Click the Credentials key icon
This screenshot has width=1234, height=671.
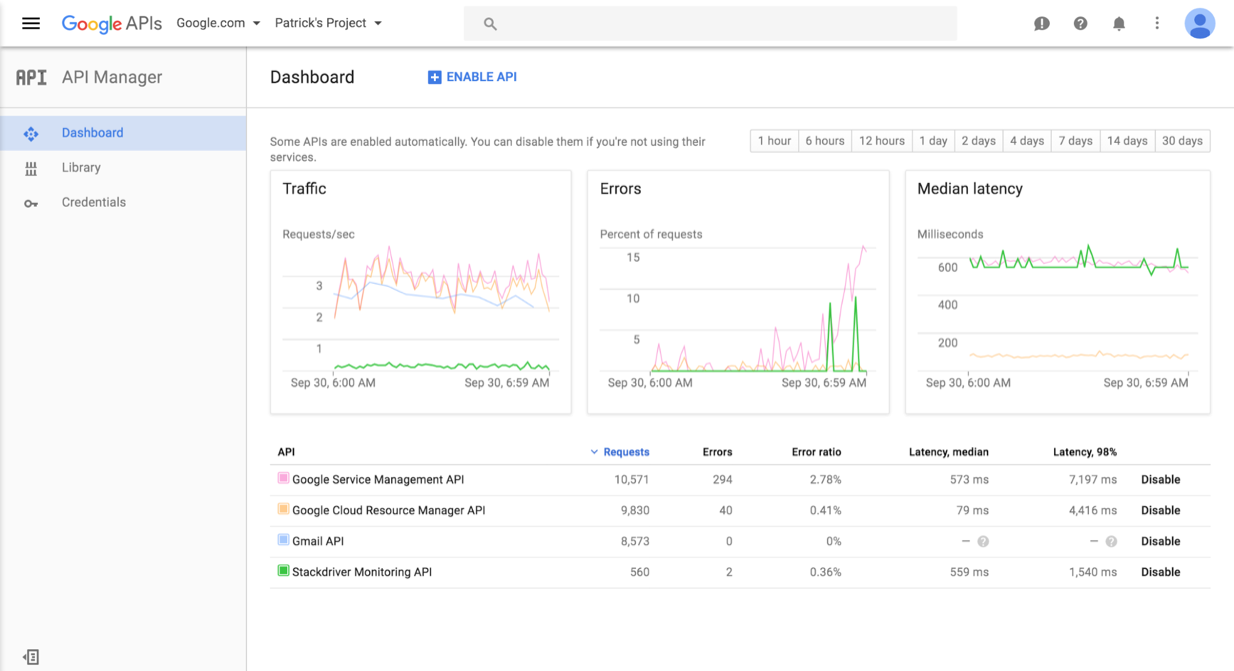tap(31, 203)
